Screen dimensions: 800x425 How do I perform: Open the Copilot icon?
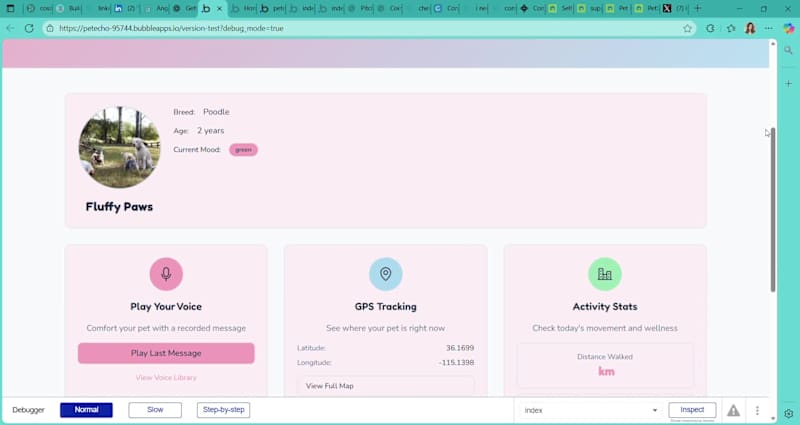coord(789,29)
